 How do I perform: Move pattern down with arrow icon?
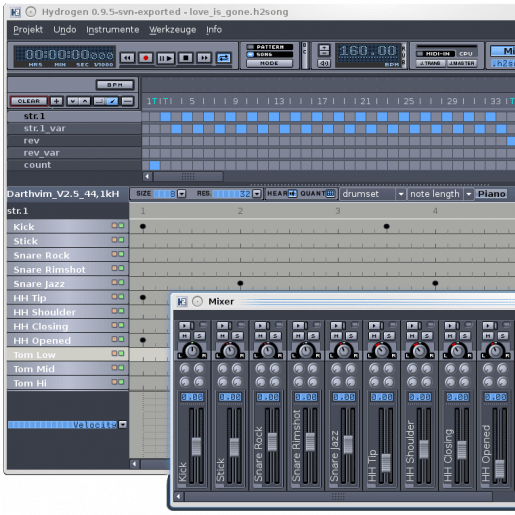[x=72, y=101]
